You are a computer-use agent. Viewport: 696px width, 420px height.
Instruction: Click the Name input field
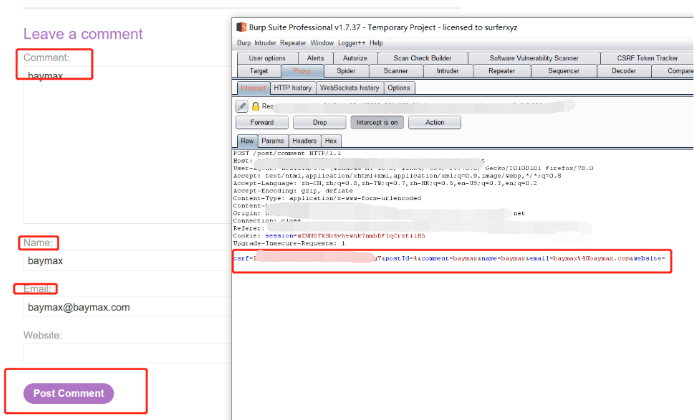pos(127,261)
